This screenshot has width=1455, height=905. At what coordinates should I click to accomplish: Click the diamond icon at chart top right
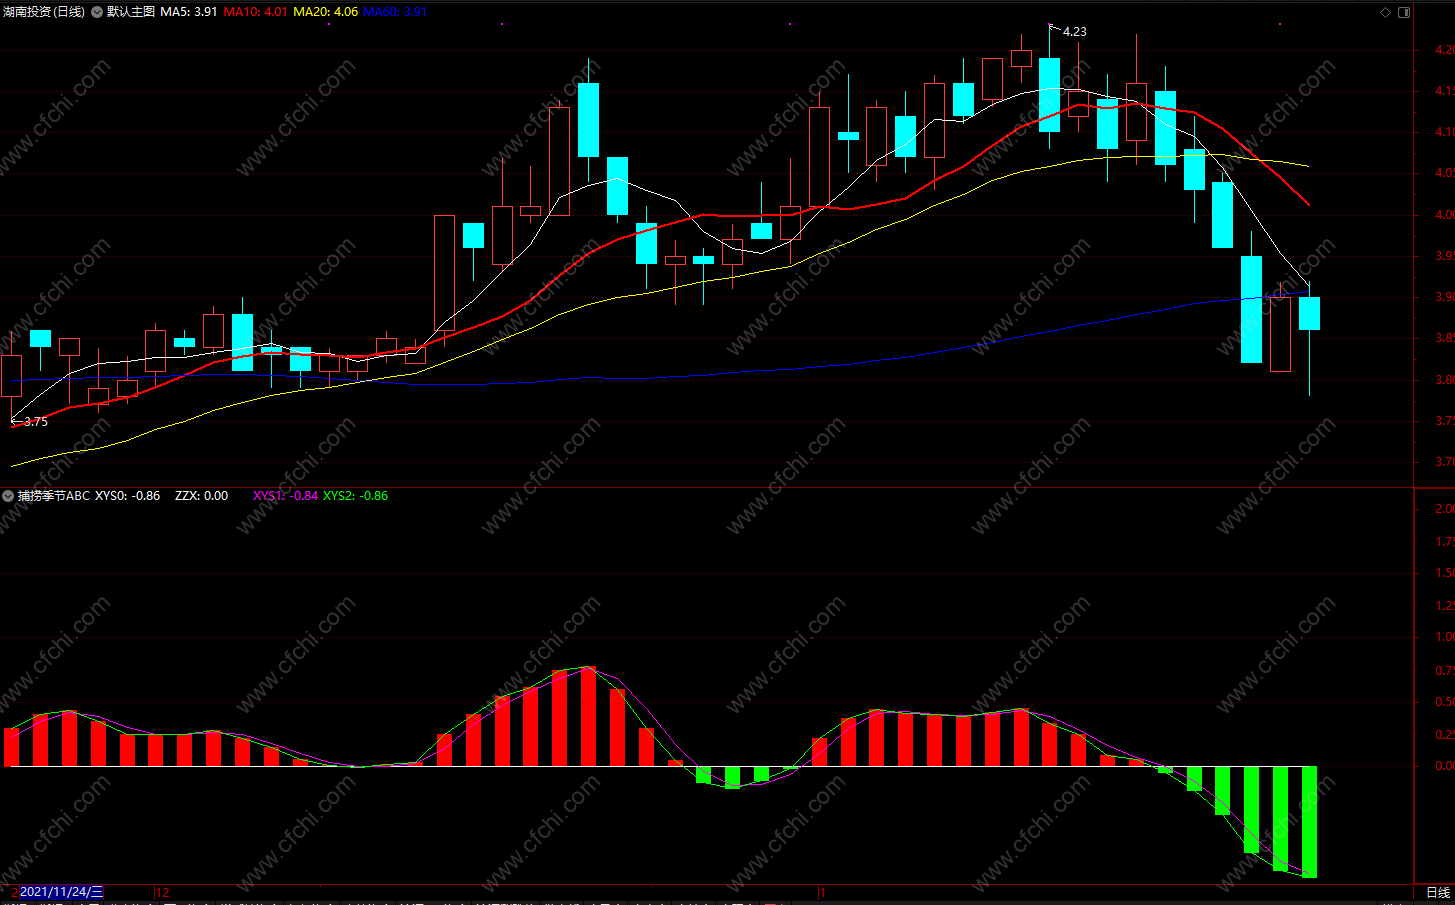coord(1385,12)
